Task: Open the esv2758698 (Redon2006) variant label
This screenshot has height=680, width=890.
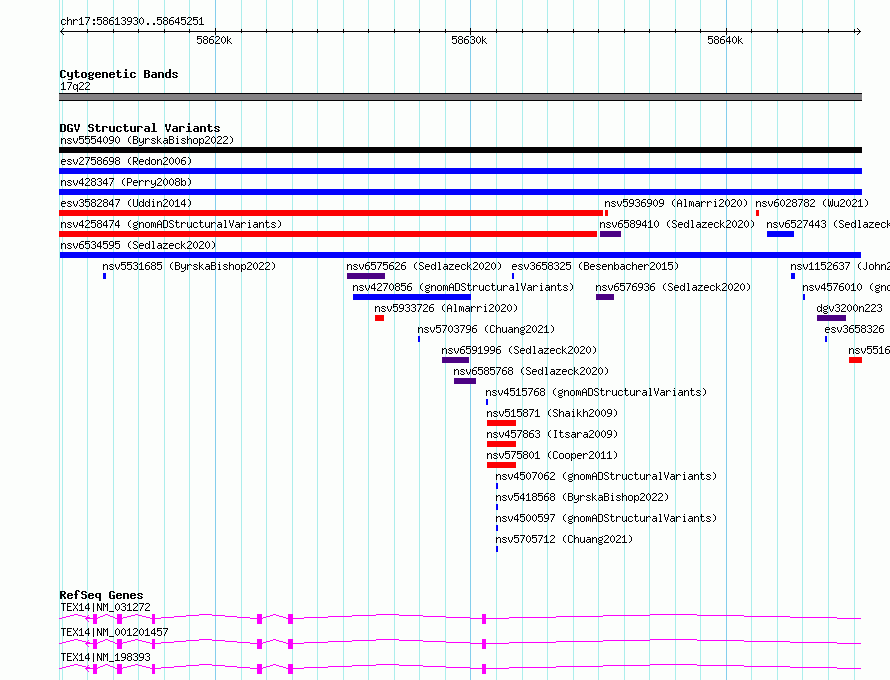Action: (x=126, y=161)
